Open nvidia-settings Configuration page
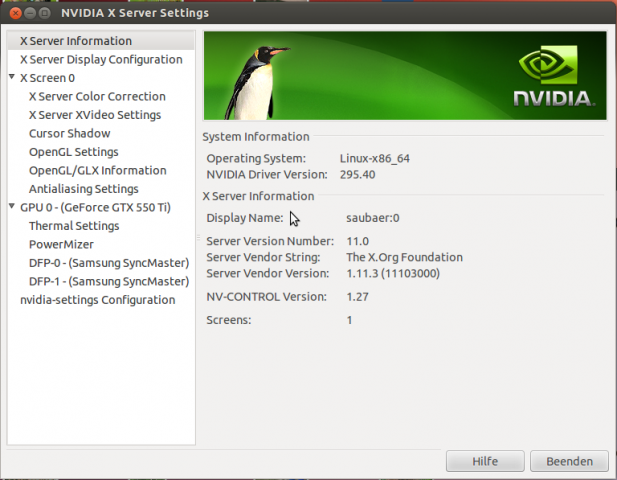 click(98, 300)
